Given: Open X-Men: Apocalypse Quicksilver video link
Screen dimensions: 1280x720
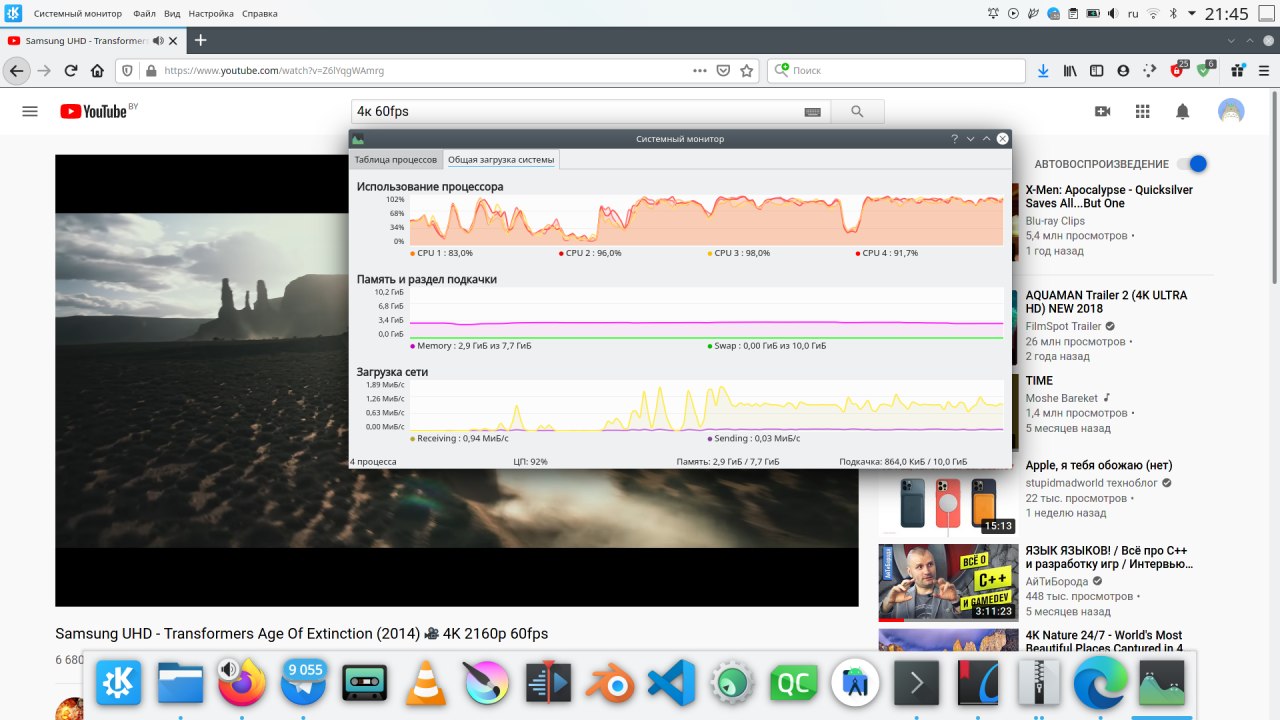Looking at the screenshot, I should pos(1109,196).
